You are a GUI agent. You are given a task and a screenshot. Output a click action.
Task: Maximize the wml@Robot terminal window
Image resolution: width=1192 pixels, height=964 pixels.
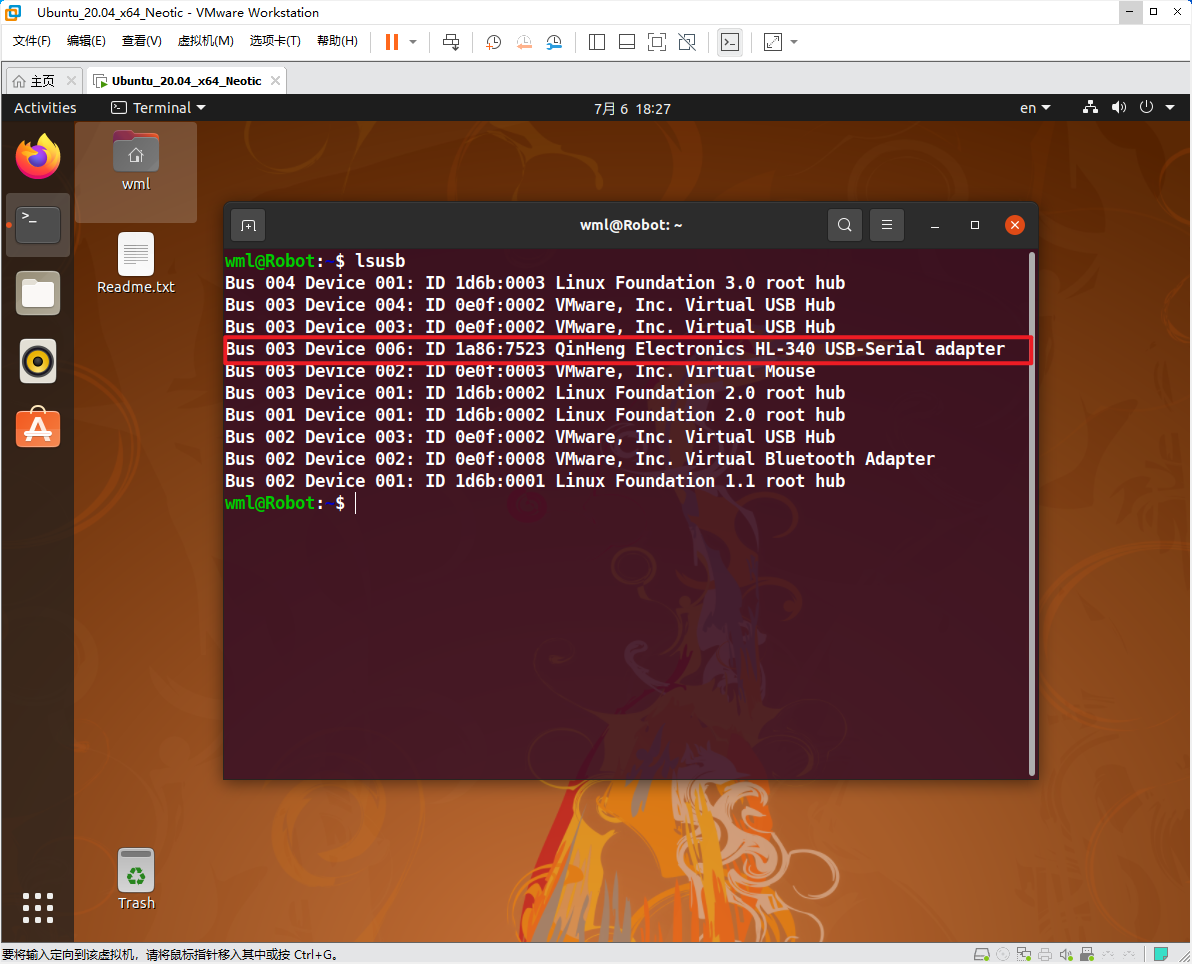click(975, 225)
